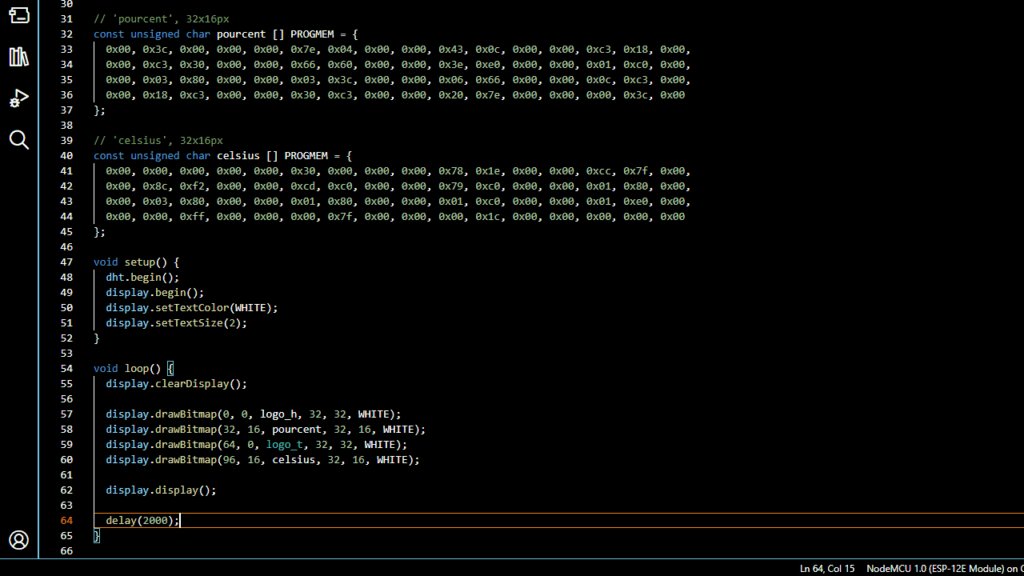The width and height of the screenshot is (1024, 576).
Task: Open the Boards Manager sidebar icon
Action: (19, 14)
